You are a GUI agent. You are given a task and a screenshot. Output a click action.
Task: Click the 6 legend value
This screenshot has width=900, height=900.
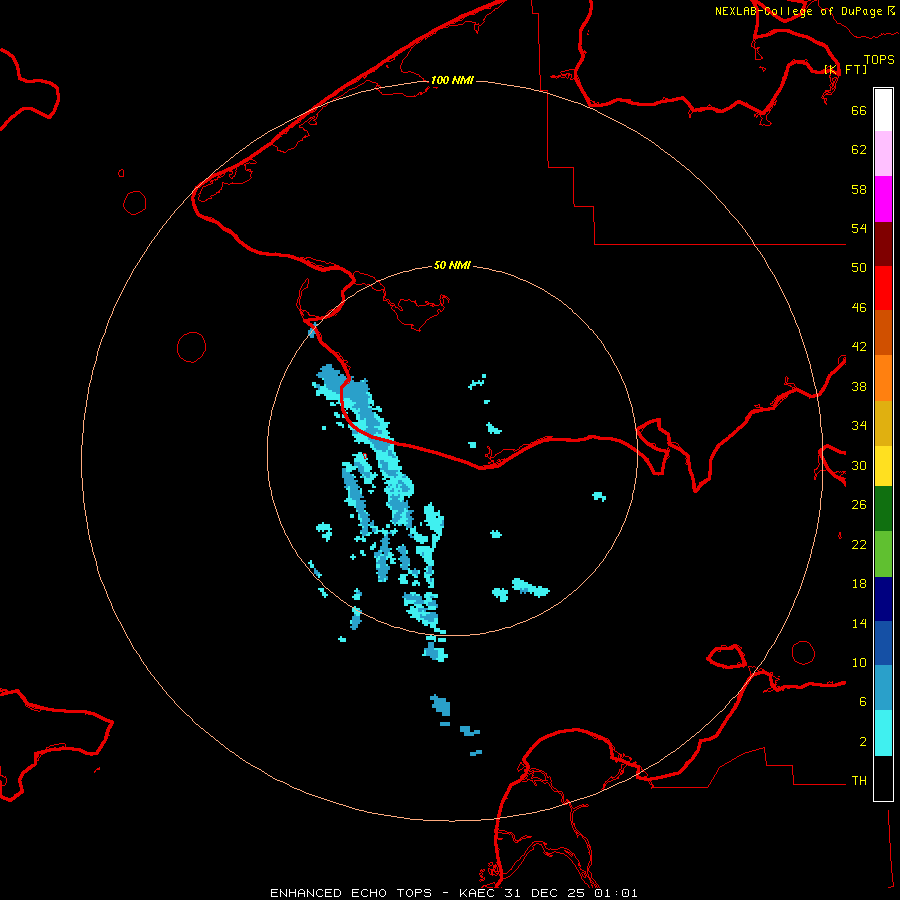point(863,702)
